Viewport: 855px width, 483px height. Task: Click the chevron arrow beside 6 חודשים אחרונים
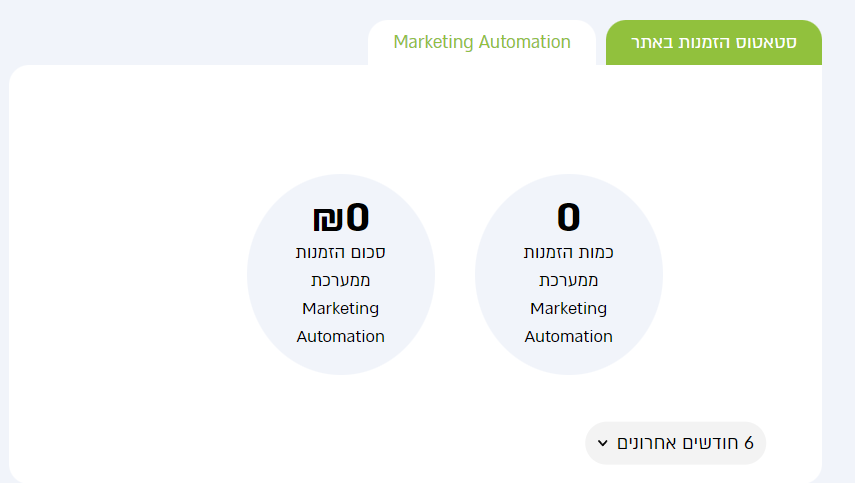point(603,443)
